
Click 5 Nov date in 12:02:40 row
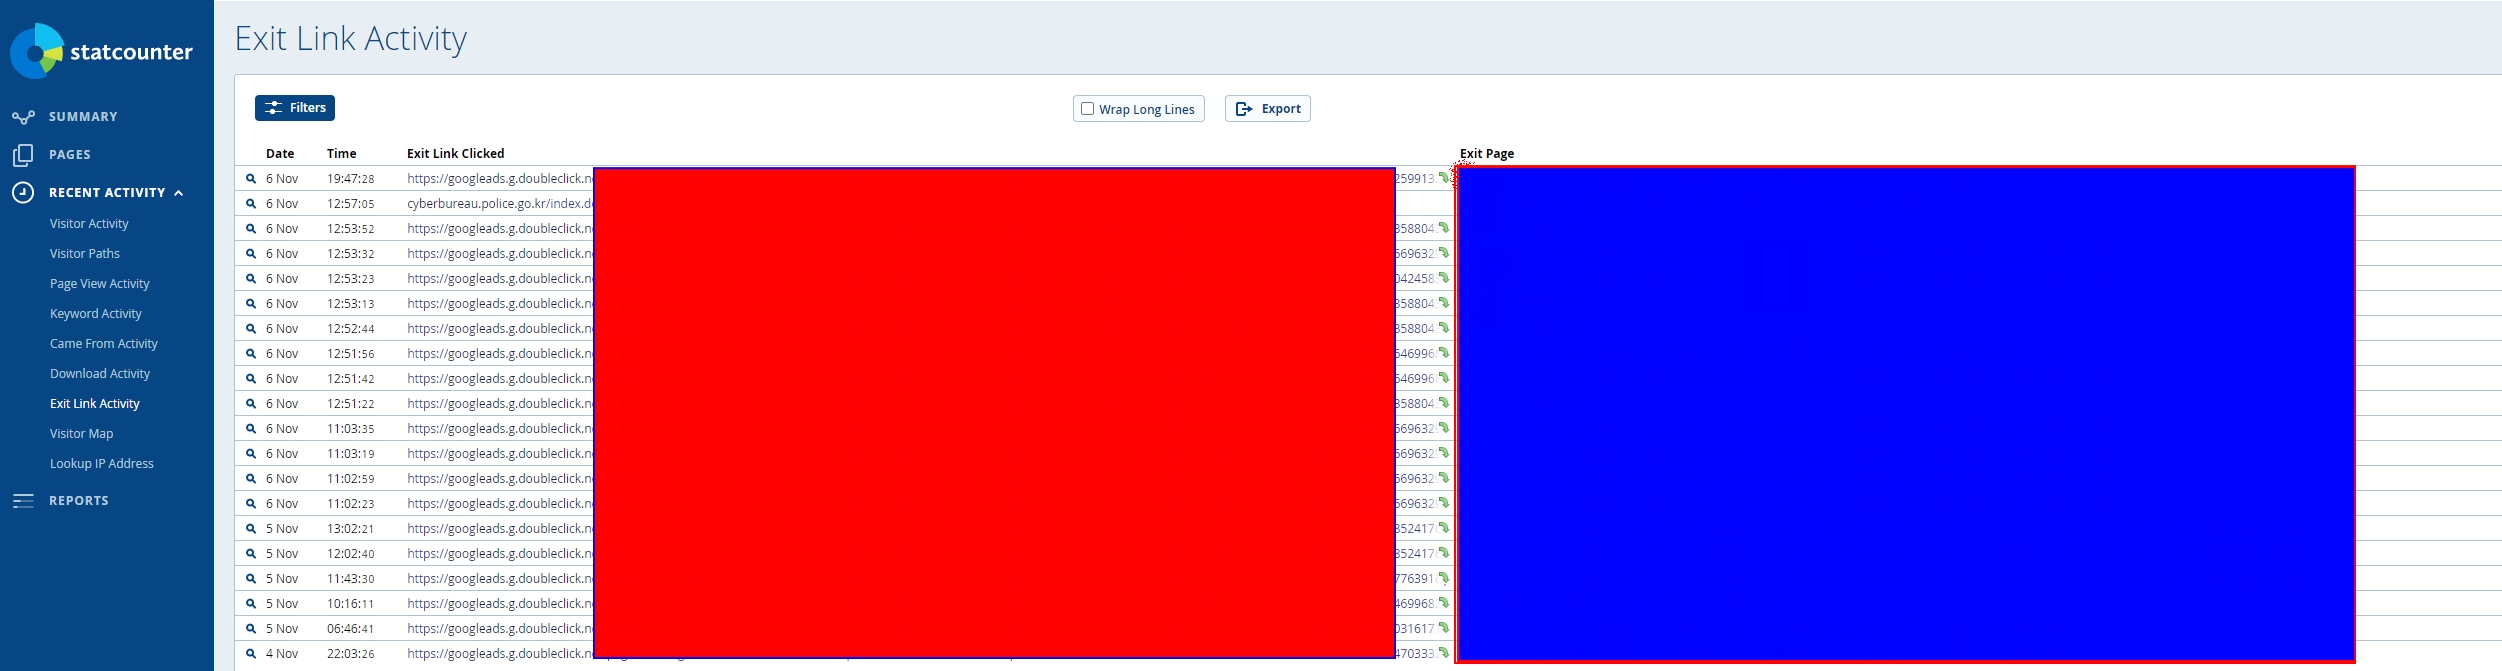(282, 554)
